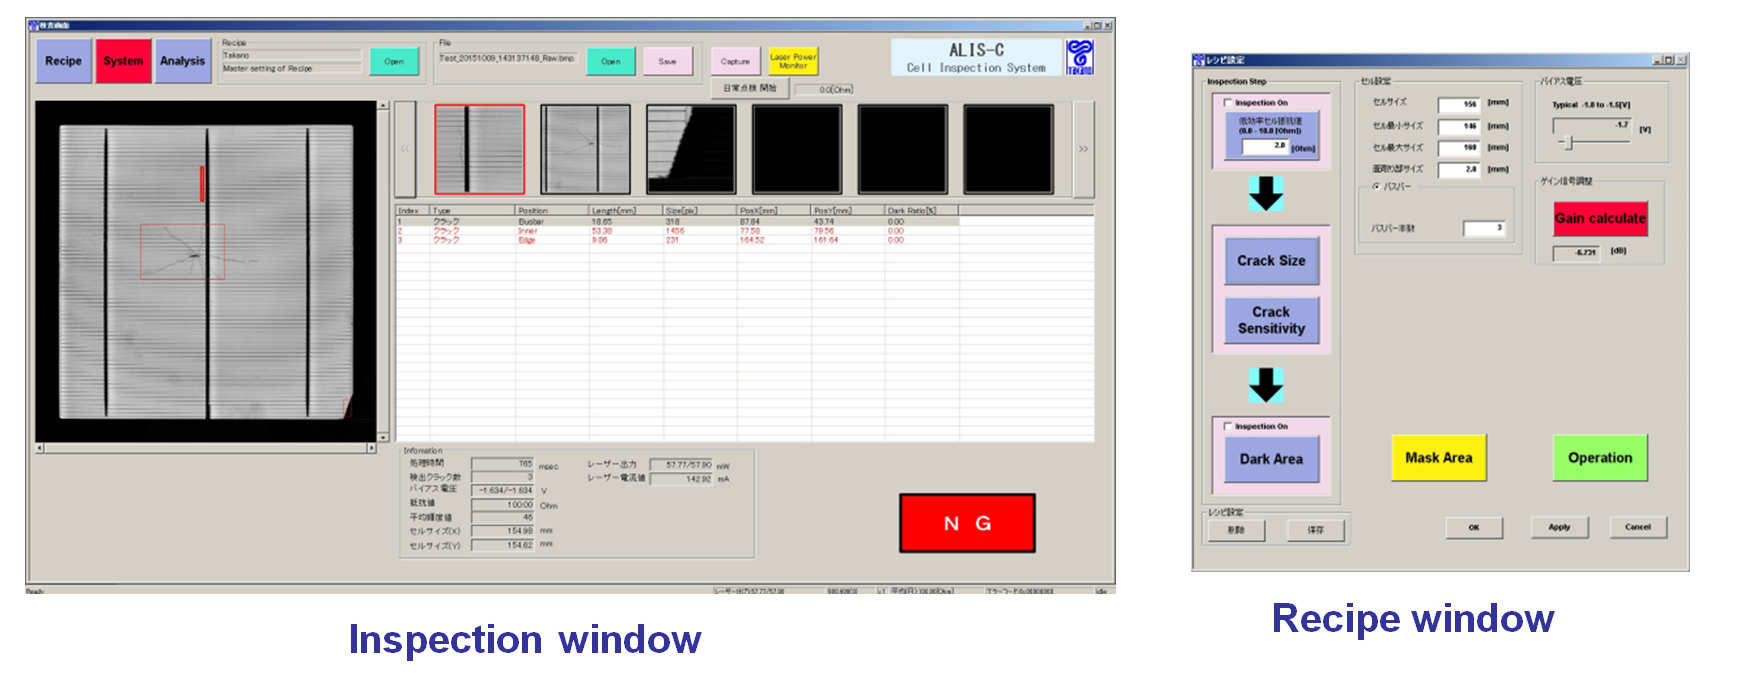Image resolution: width=1758 pixels, height=675 pixels.
Task: Select the second crack thumbnail image
Action: tap(585, 149)
